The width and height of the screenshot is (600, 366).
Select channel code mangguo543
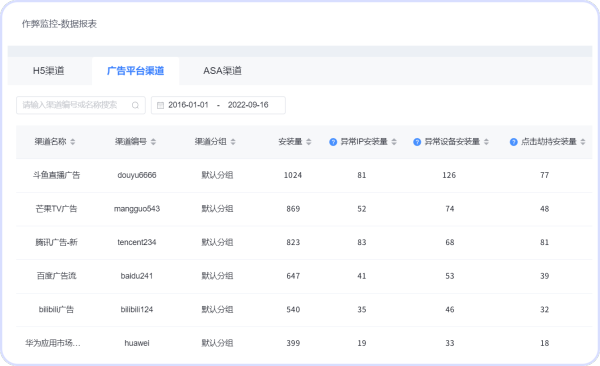[137, 209]
